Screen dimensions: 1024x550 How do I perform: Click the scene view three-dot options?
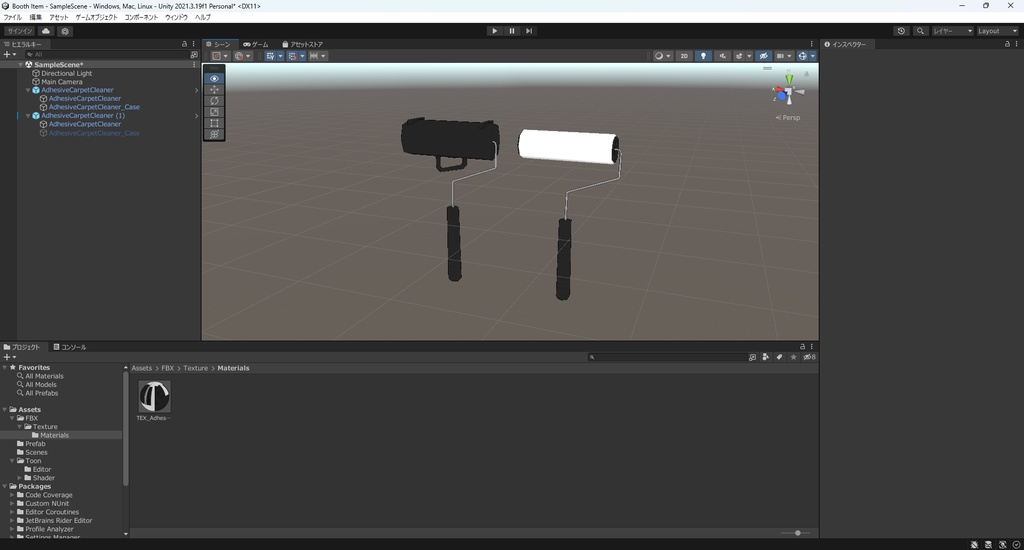812,44
